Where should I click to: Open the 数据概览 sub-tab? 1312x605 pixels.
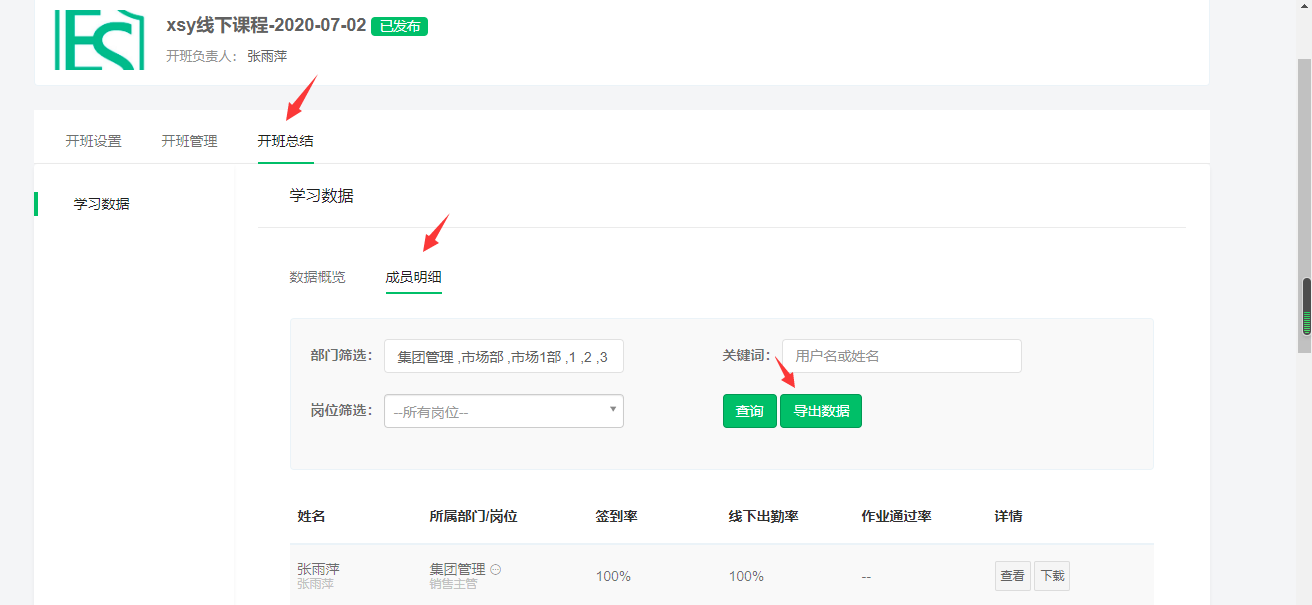point(317,277)
